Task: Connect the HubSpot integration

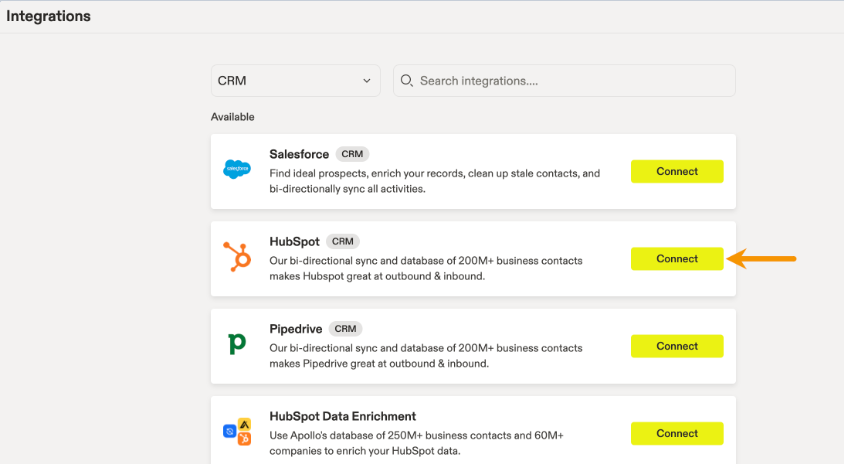Action: tap(677, 258)
